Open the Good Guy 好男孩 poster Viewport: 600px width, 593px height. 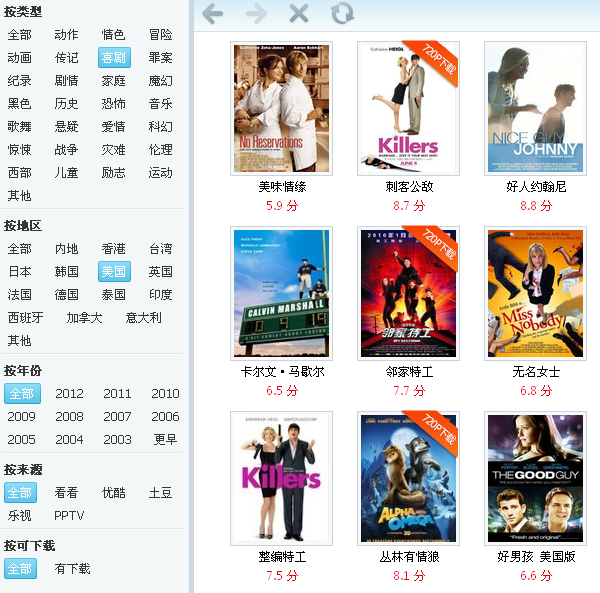[x=535, y=478]
